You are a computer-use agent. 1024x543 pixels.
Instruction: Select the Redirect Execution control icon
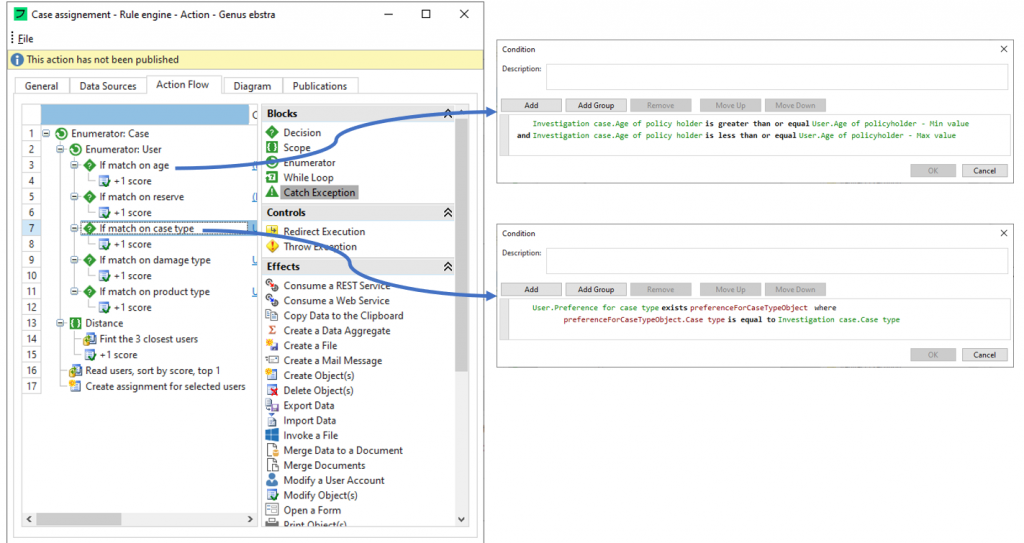pyautogui.click(x=272, y=231)
